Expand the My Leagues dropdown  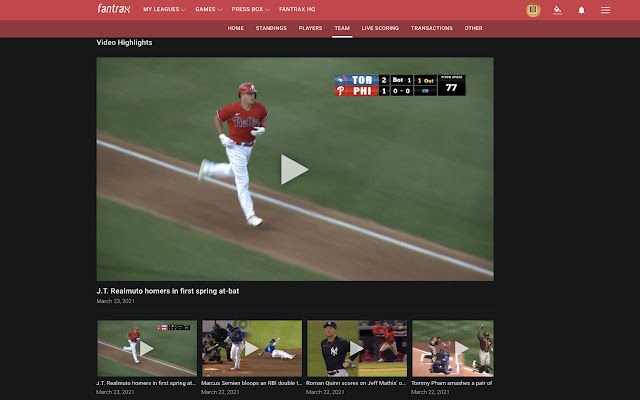click(x=164, y=9)
